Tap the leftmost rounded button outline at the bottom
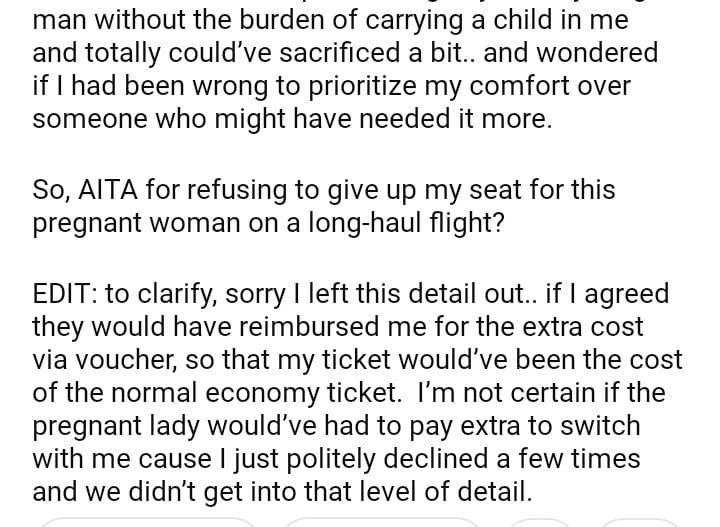This screenshot has width=720, height=527. point(148,522)
